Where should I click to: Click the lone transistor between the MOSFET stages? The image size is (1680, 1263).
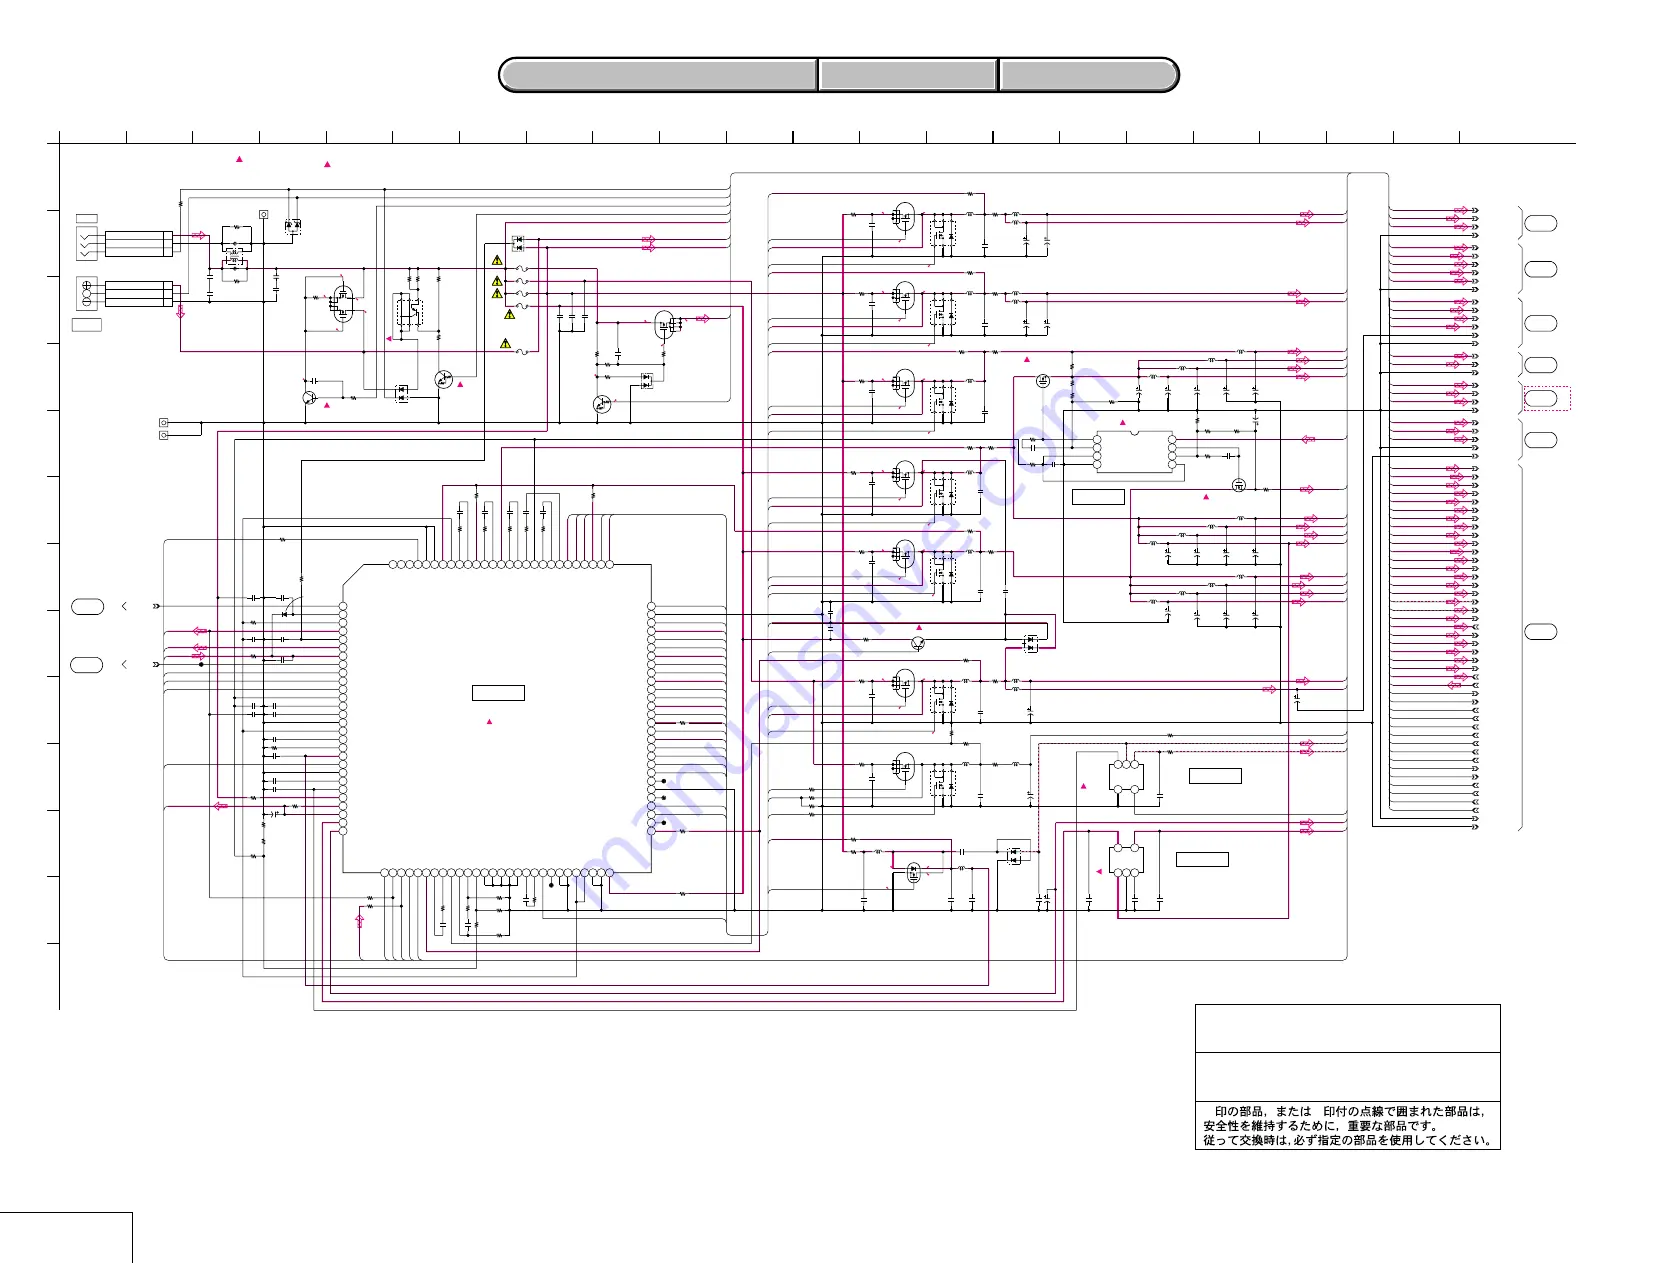918,643
